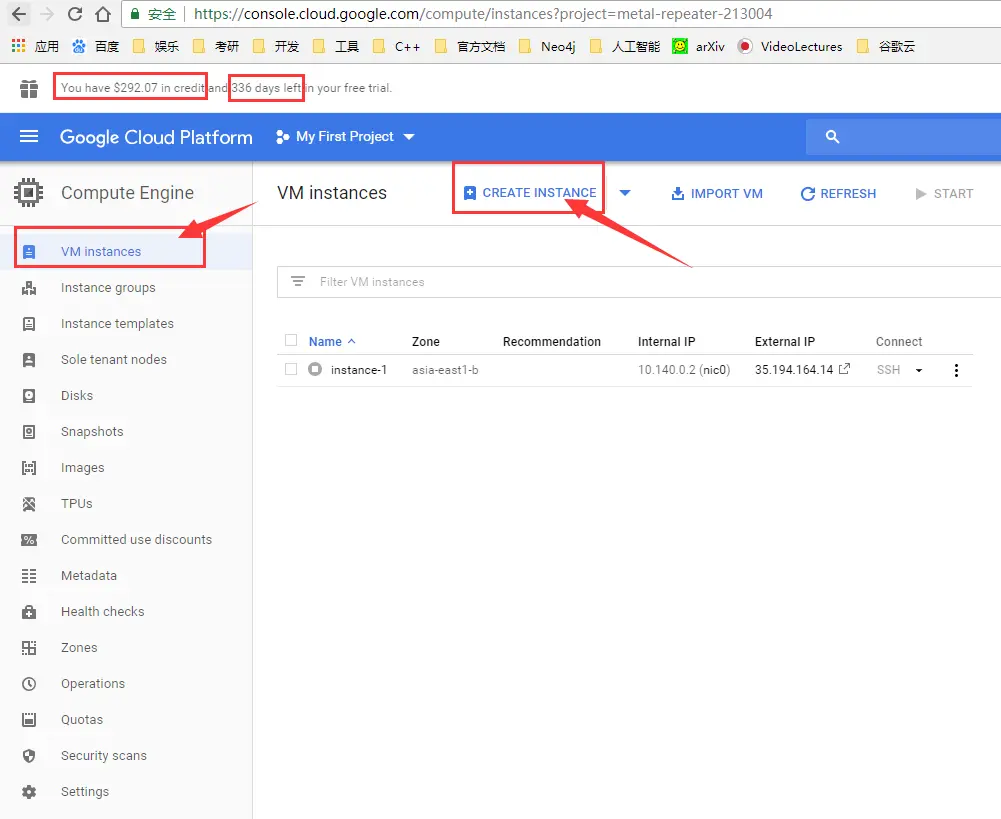1001x819 pixels.
Task: Open the dropdown arrow beside Create Instance
Action: click(x=625, y=193)
